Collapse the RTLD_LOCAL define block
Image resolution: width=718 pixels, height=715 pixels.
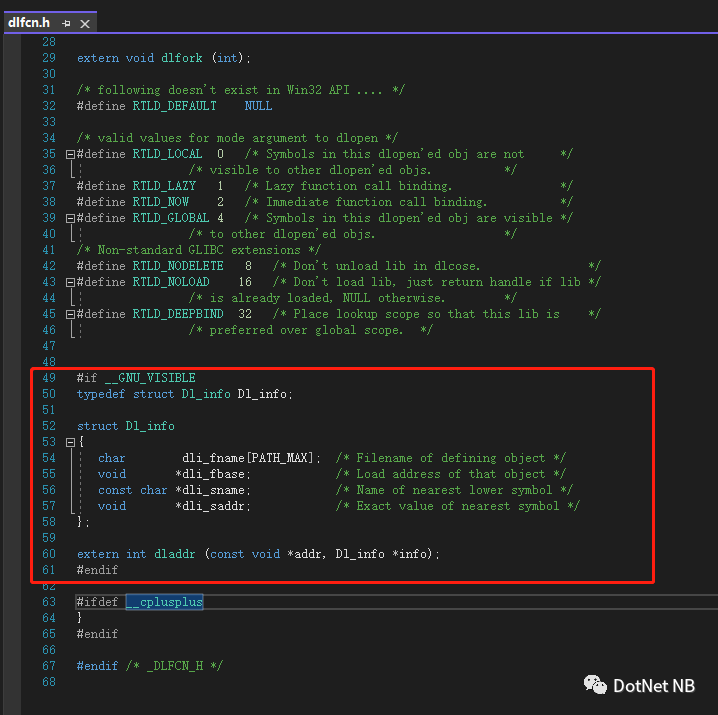pyautogui.click(x=70, y=154)
